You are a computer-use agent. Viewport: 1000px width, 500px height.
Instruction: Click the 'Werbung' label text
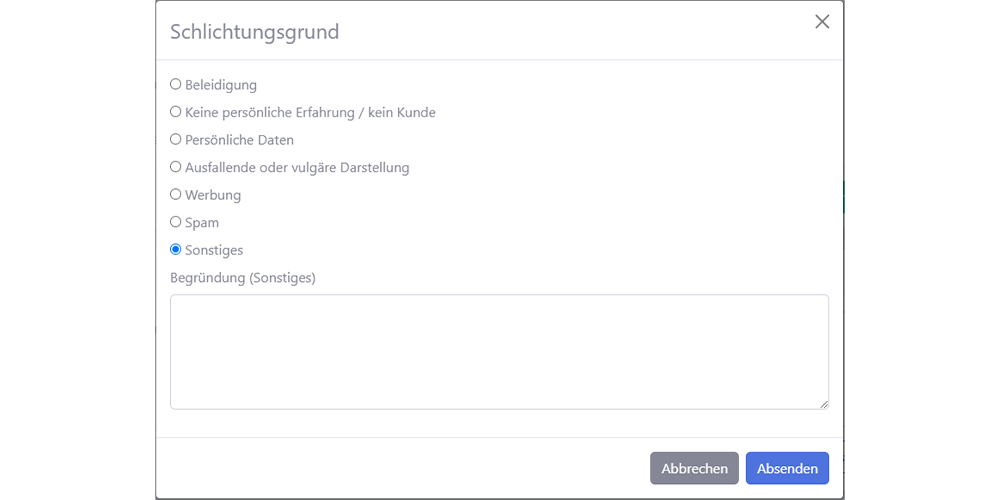point(213,195)
